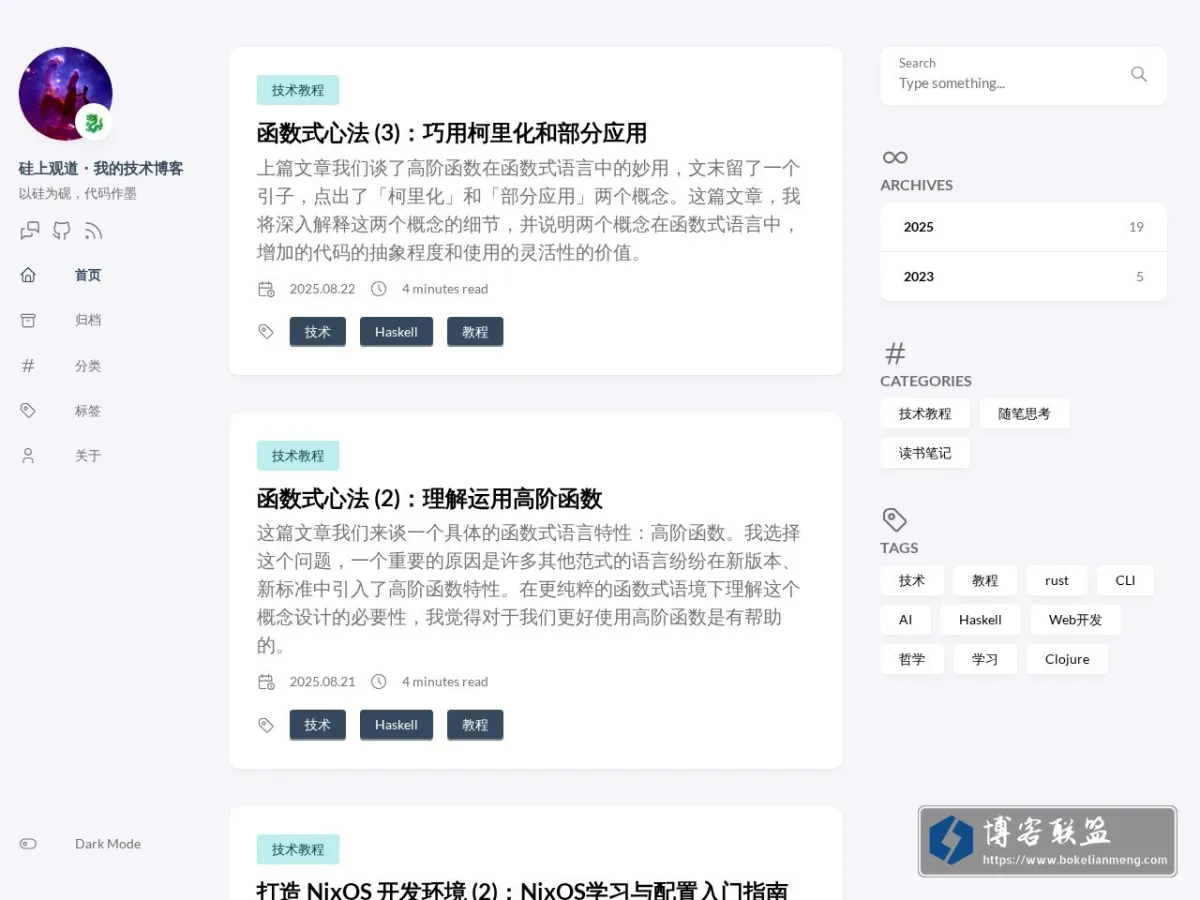Click 技术 tag under 高阶函数 post
The height and width of the screenshot is (900, 1200).
(318, 725)
